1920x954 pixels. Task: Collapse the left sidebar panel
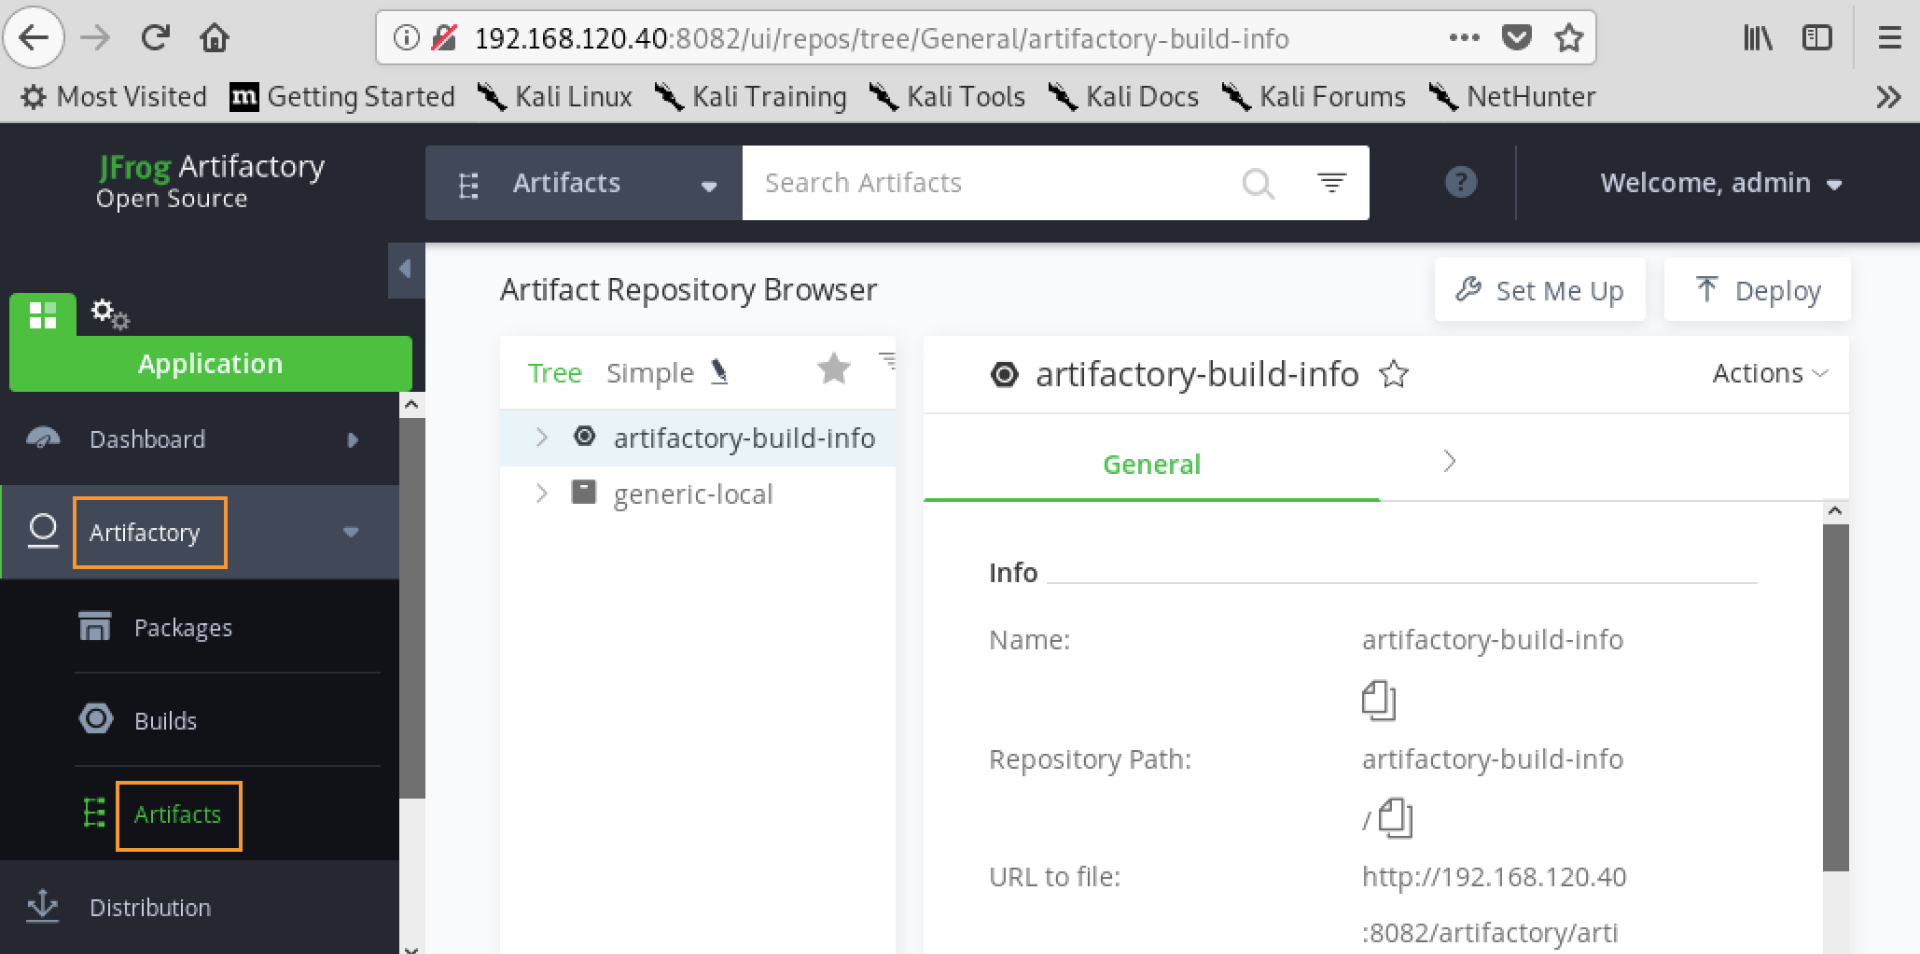coord(406,269)
